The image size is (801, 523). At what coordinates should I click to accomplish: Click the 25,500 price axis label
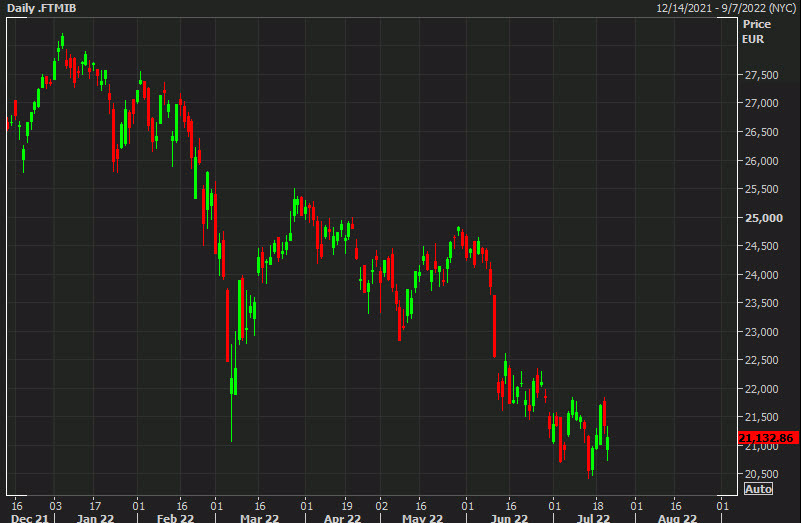point(761,189)
